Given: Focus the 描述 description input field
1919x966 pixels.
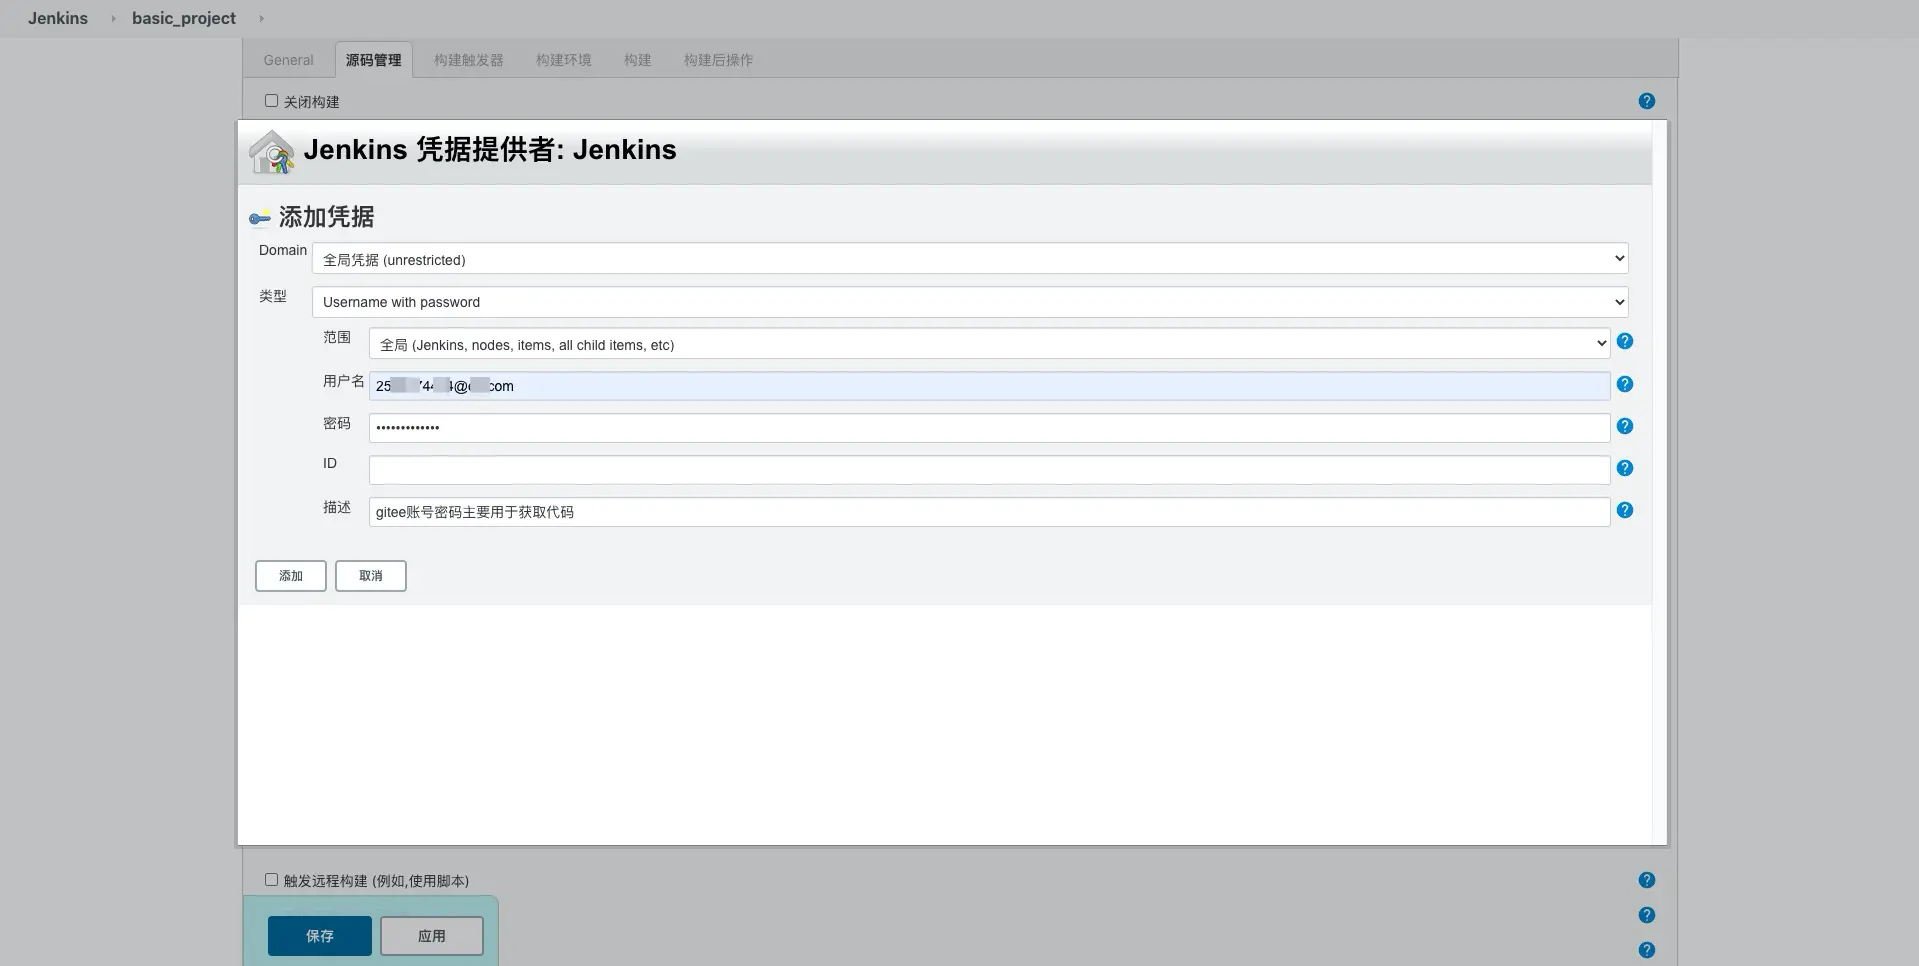Looking at the screenshot, I should pos(989,512).
